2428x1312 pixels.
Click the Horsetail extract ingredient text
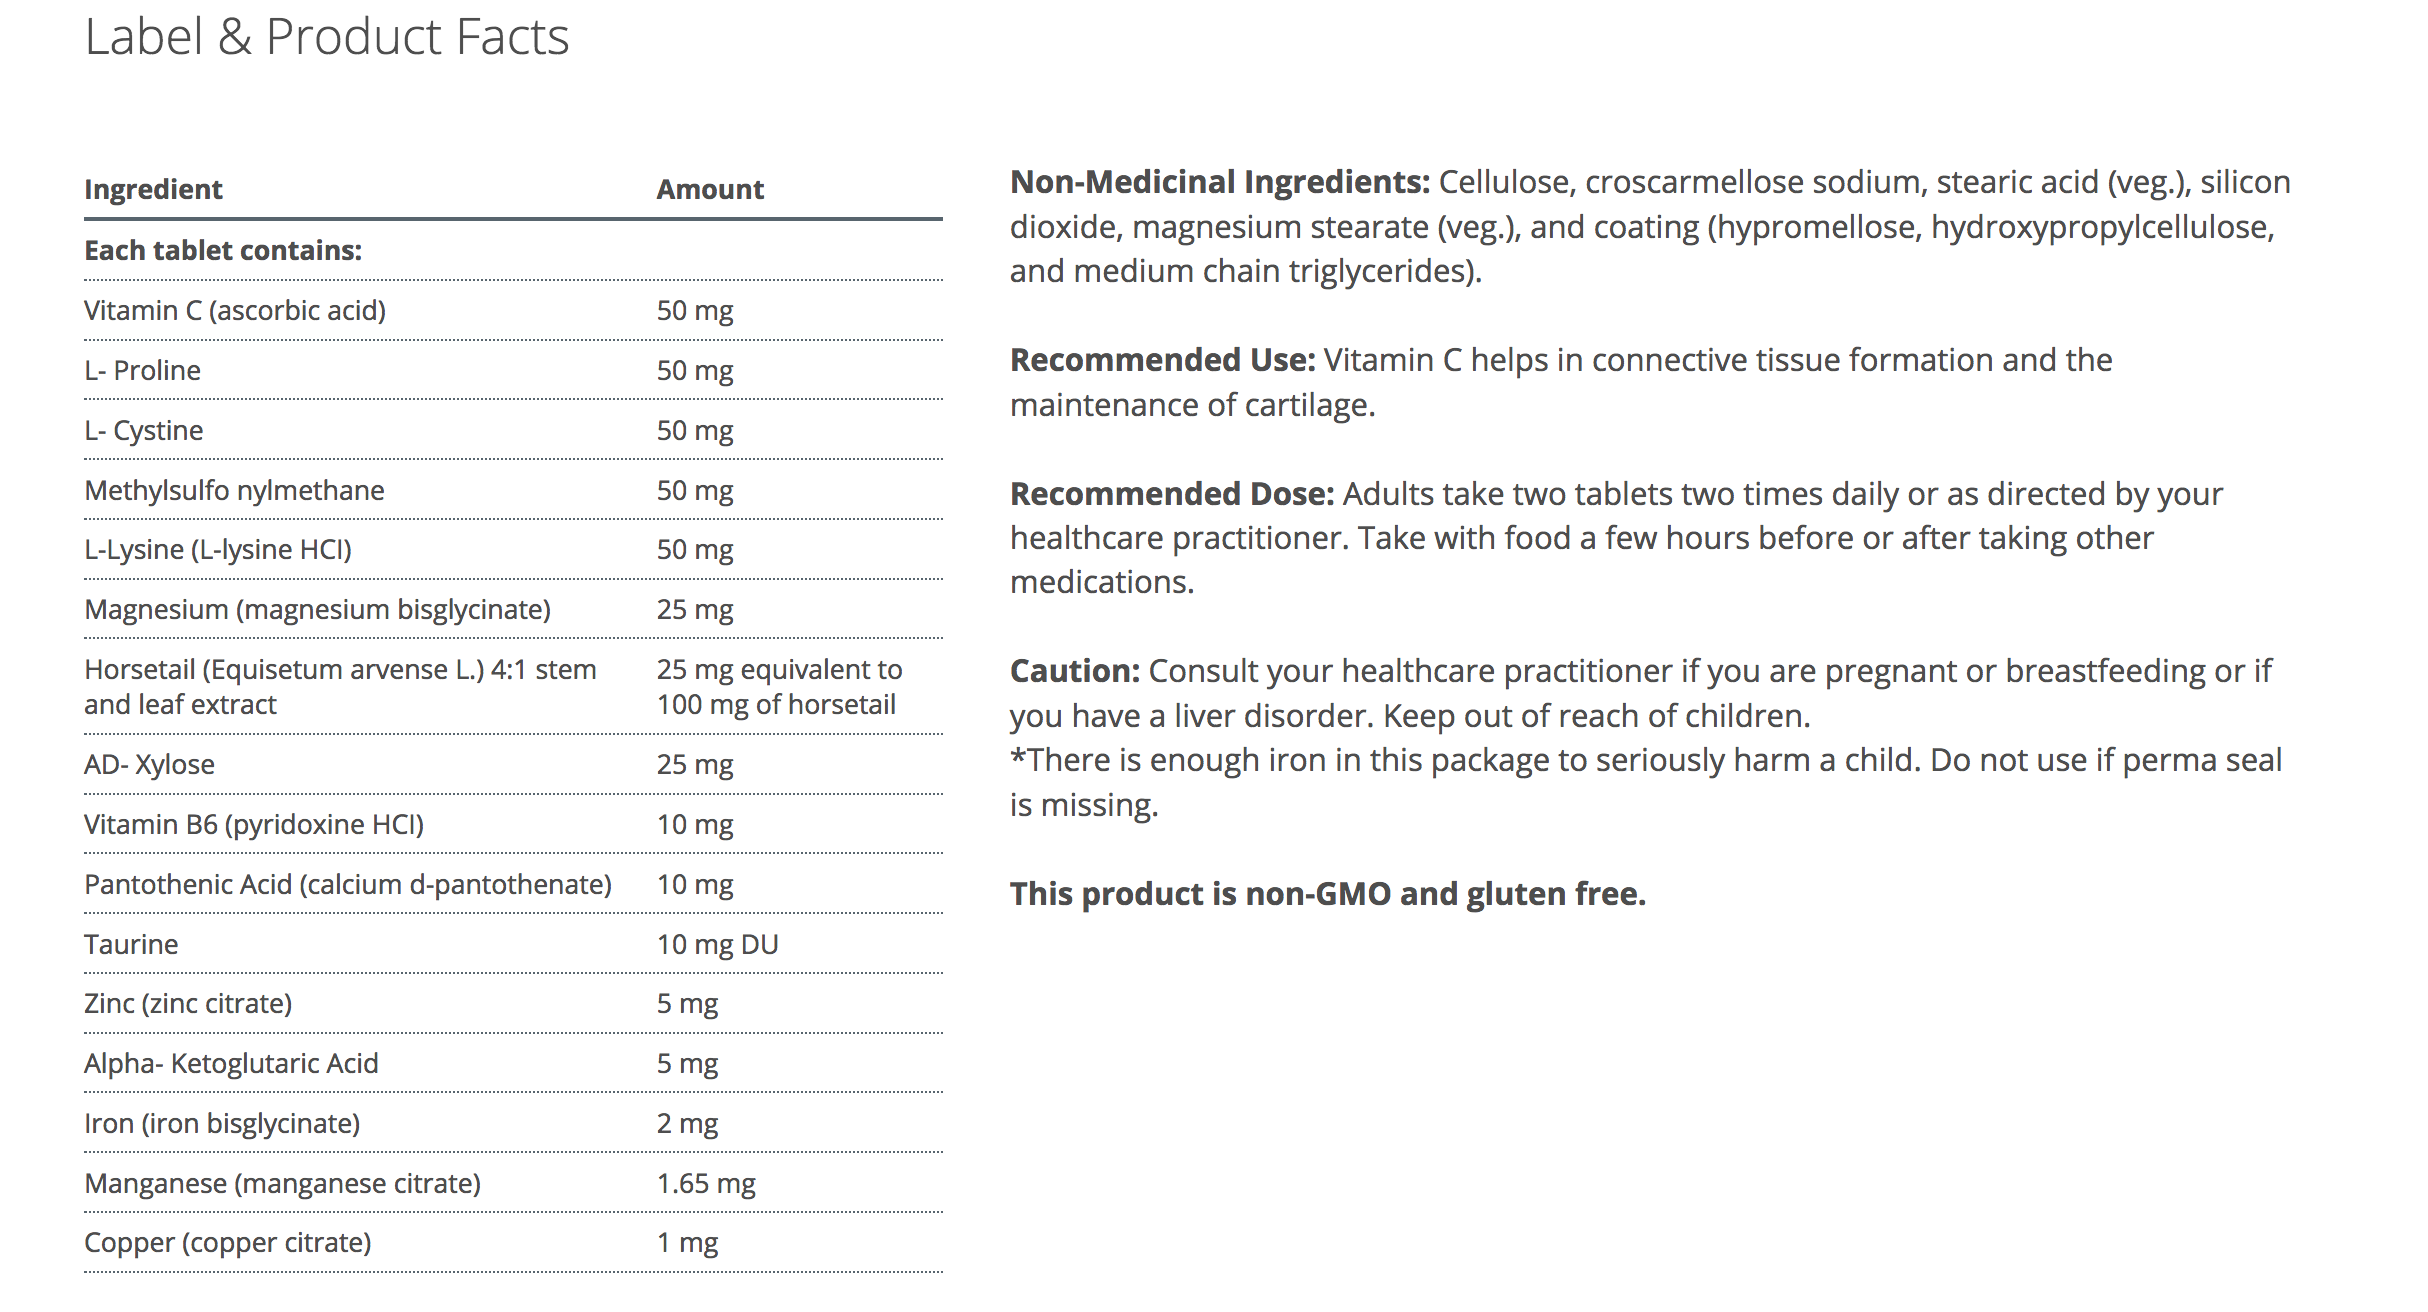pyautogui.click(x=340, y=687)
